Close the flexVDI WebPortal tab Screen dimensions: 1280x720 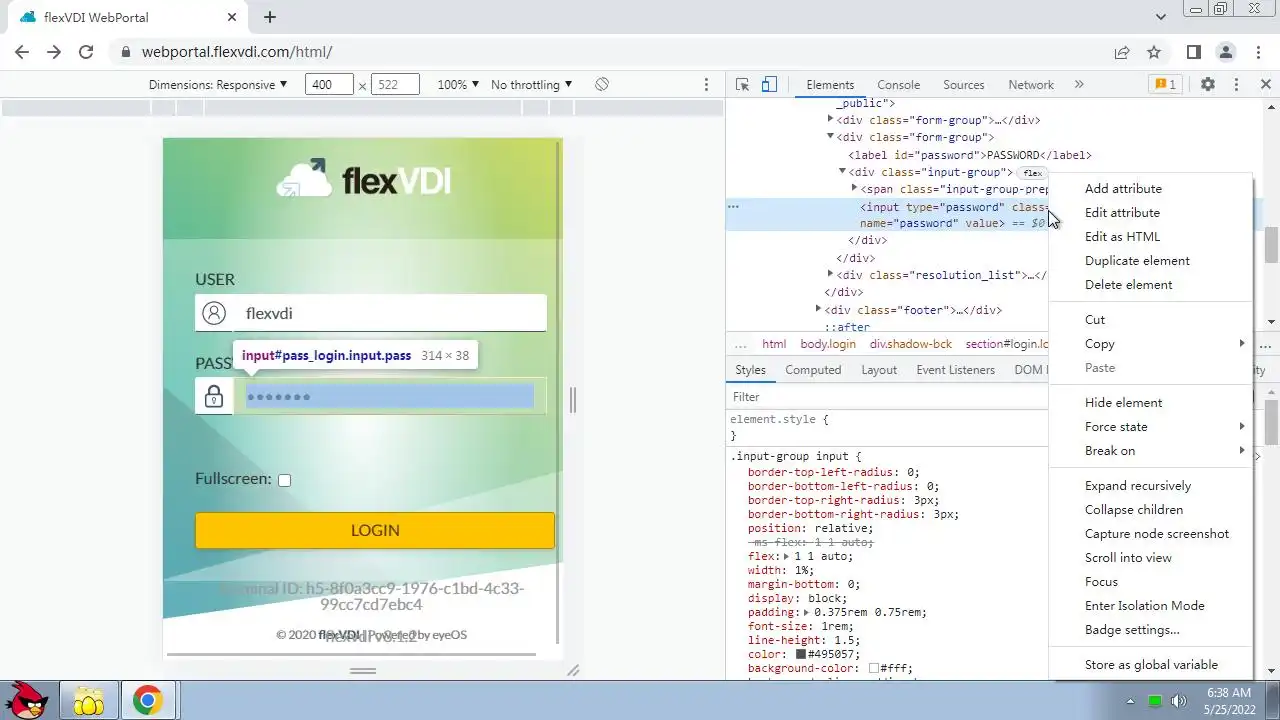tap(232, 17)
